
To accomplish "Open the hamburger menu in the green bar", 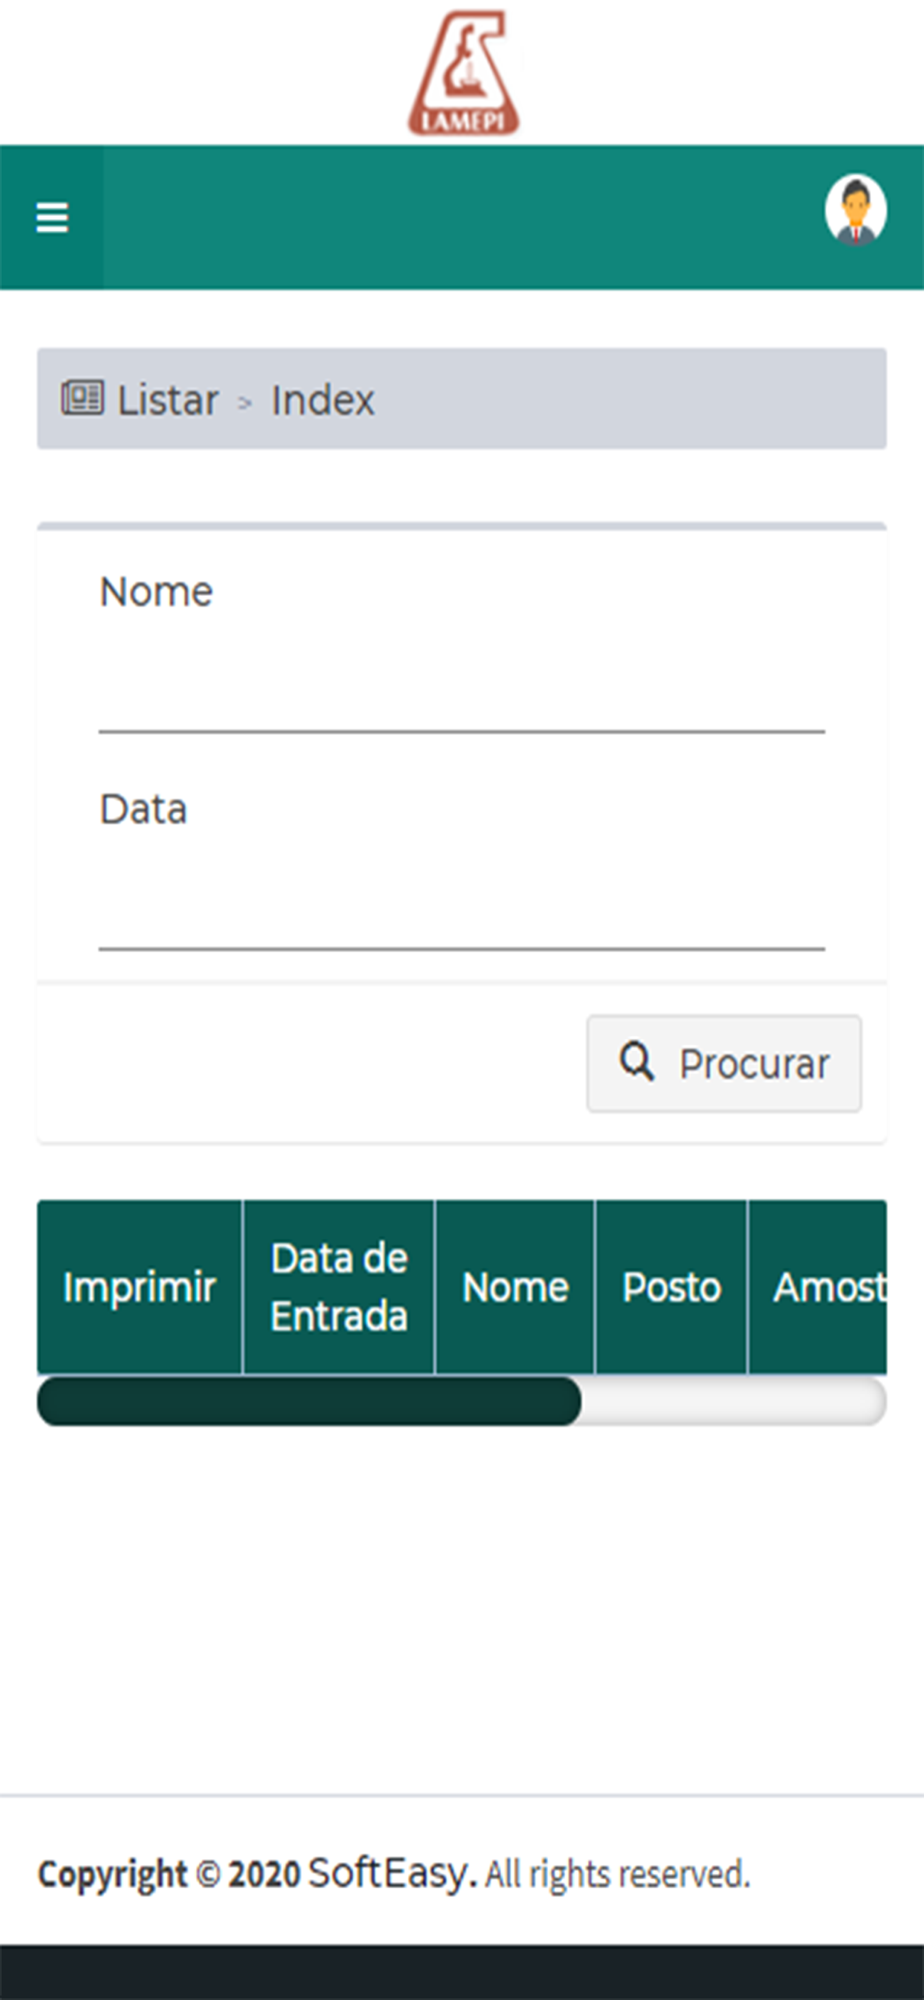I will [x=52, y=217].
